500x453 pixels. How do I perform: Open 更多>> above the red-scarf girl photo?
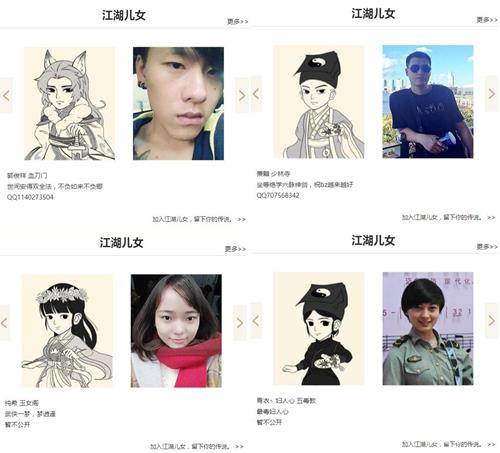235,249
